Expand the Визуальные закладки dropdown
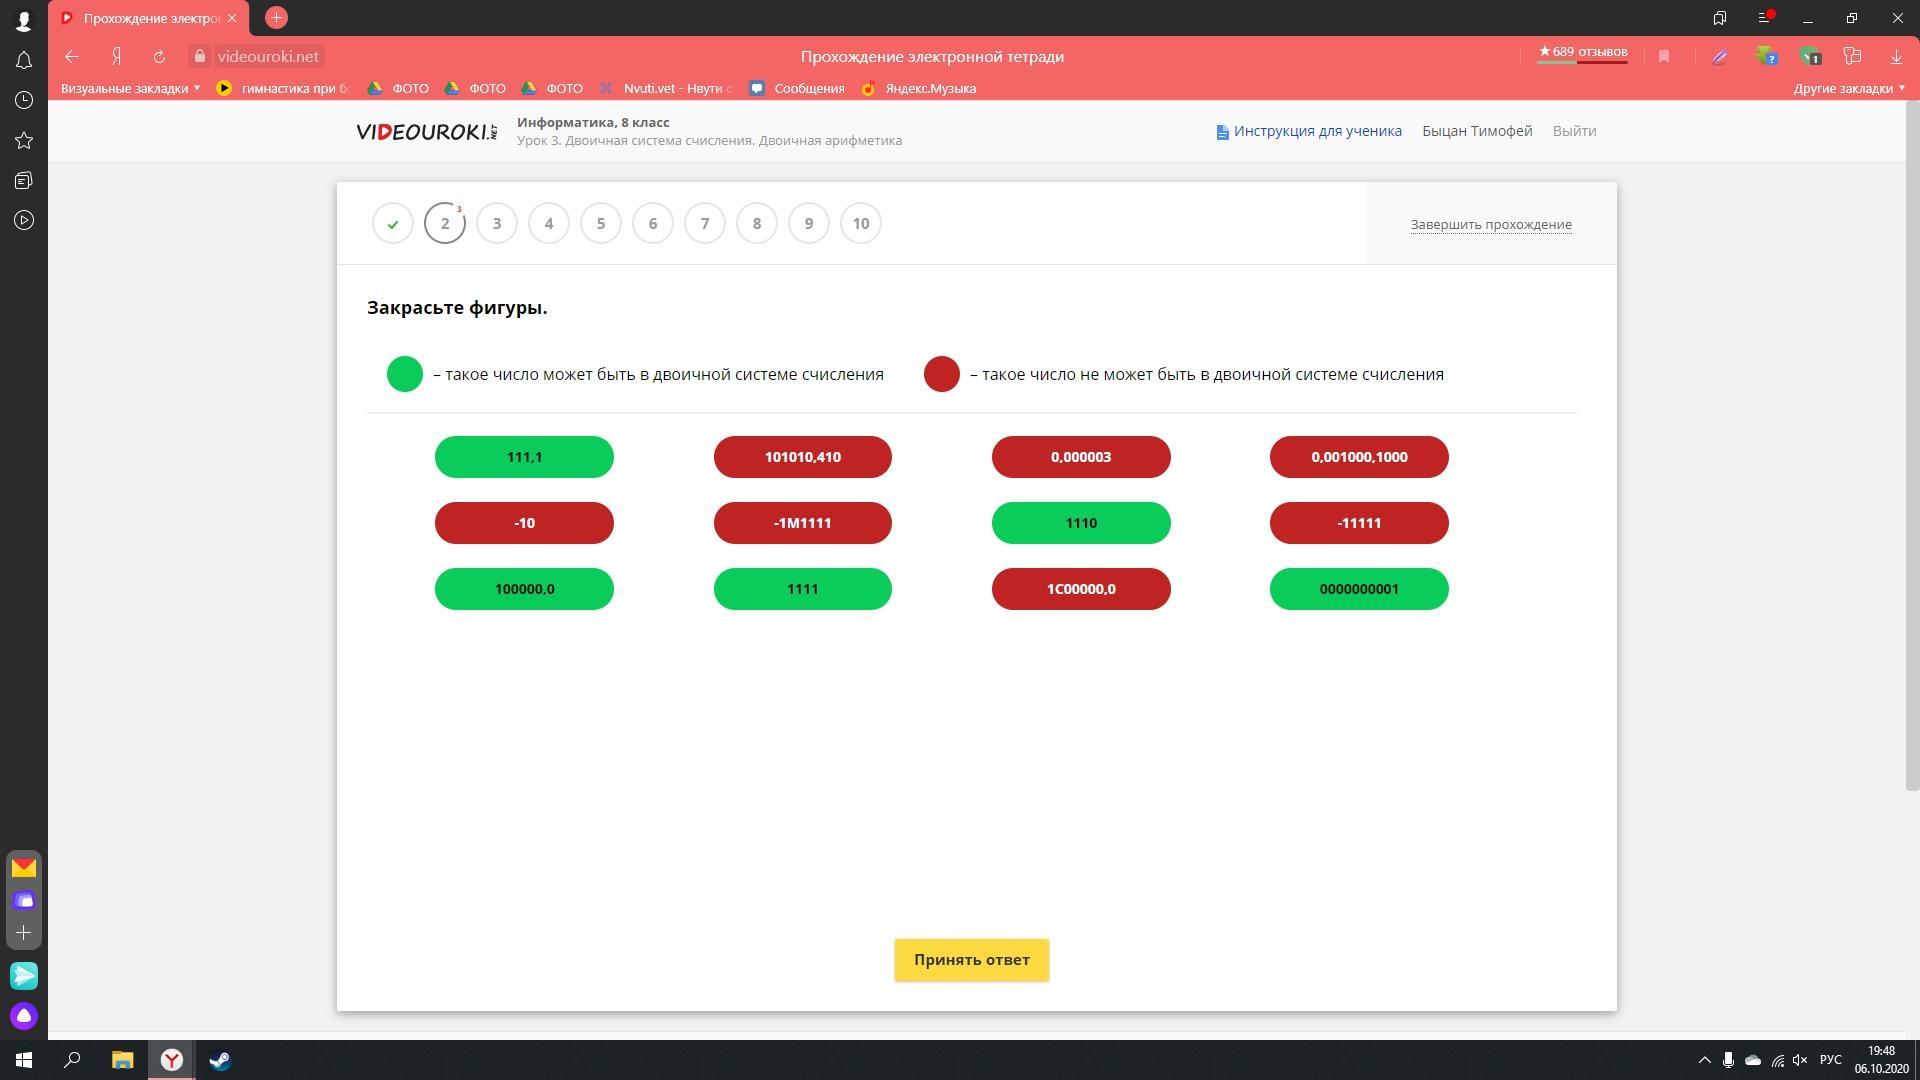1920x1080 pixels. [130, 88]
